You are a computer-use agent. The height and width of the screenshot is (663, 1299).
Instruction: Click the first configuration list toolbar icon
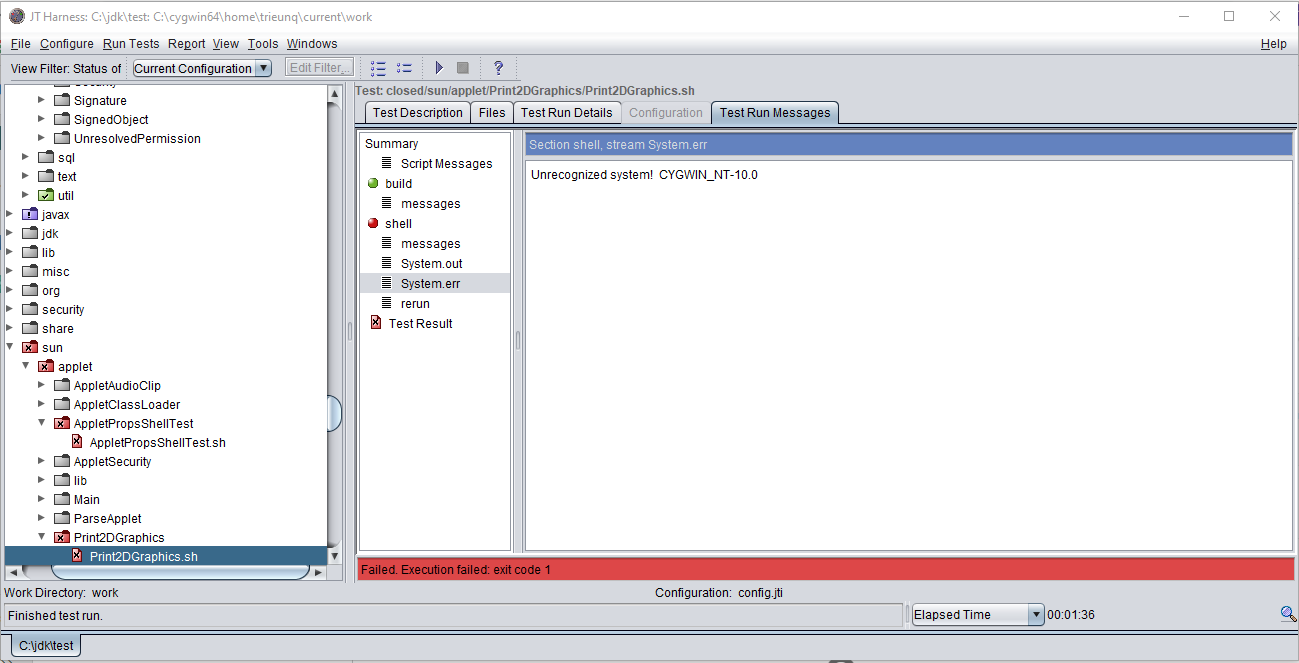(x=378, y=68)
